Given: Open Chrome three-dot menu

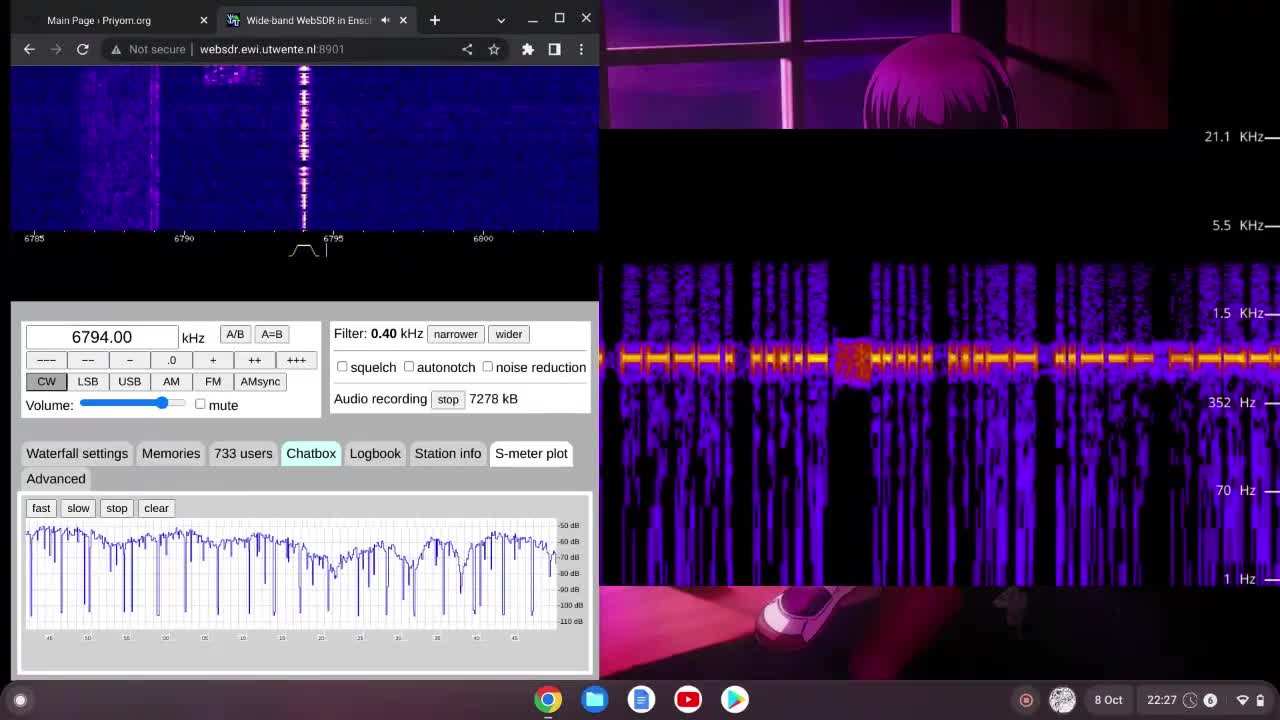Looking at the screenshot, I should coord(581,49).
